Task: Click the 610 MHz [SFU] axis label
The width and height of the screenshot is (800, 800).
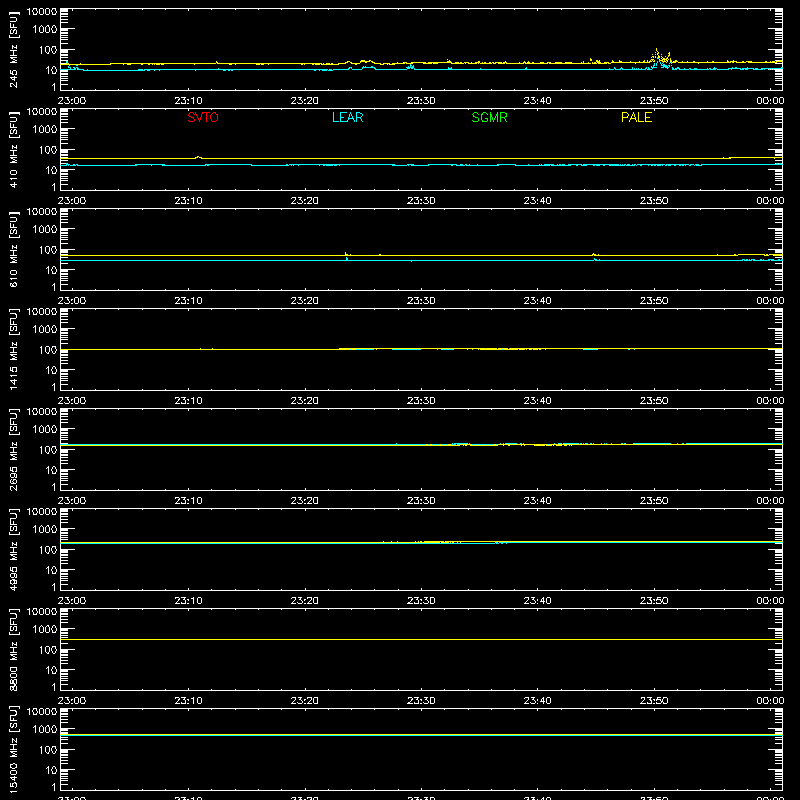Action: [13, 249]
